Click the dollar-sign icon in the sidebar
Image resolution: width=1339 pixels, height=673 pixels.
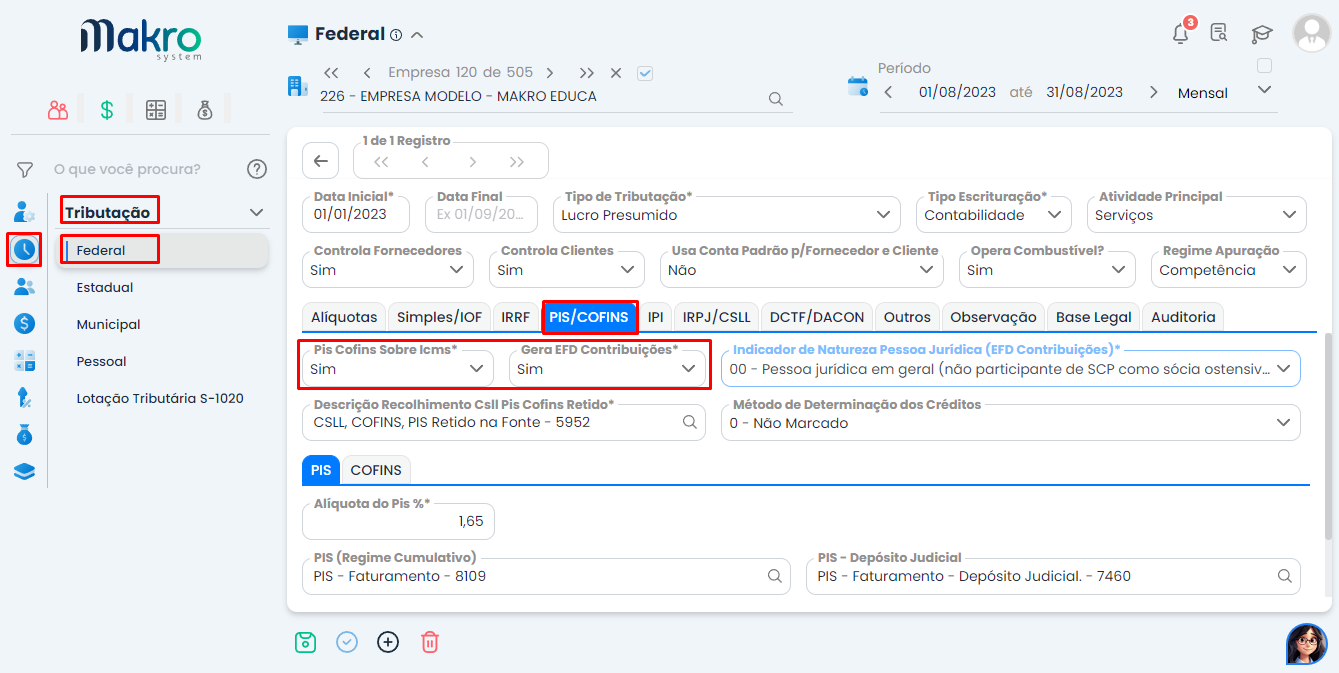[x=22, y=323]
